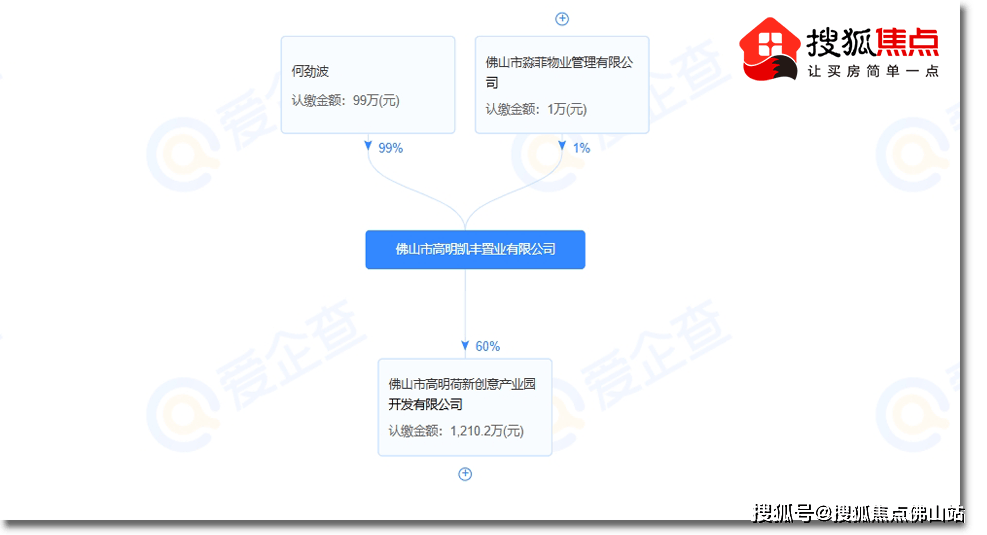The image size is (987, 535).
Task: Select the 何劲波 shareholder card
Action: 368,85
